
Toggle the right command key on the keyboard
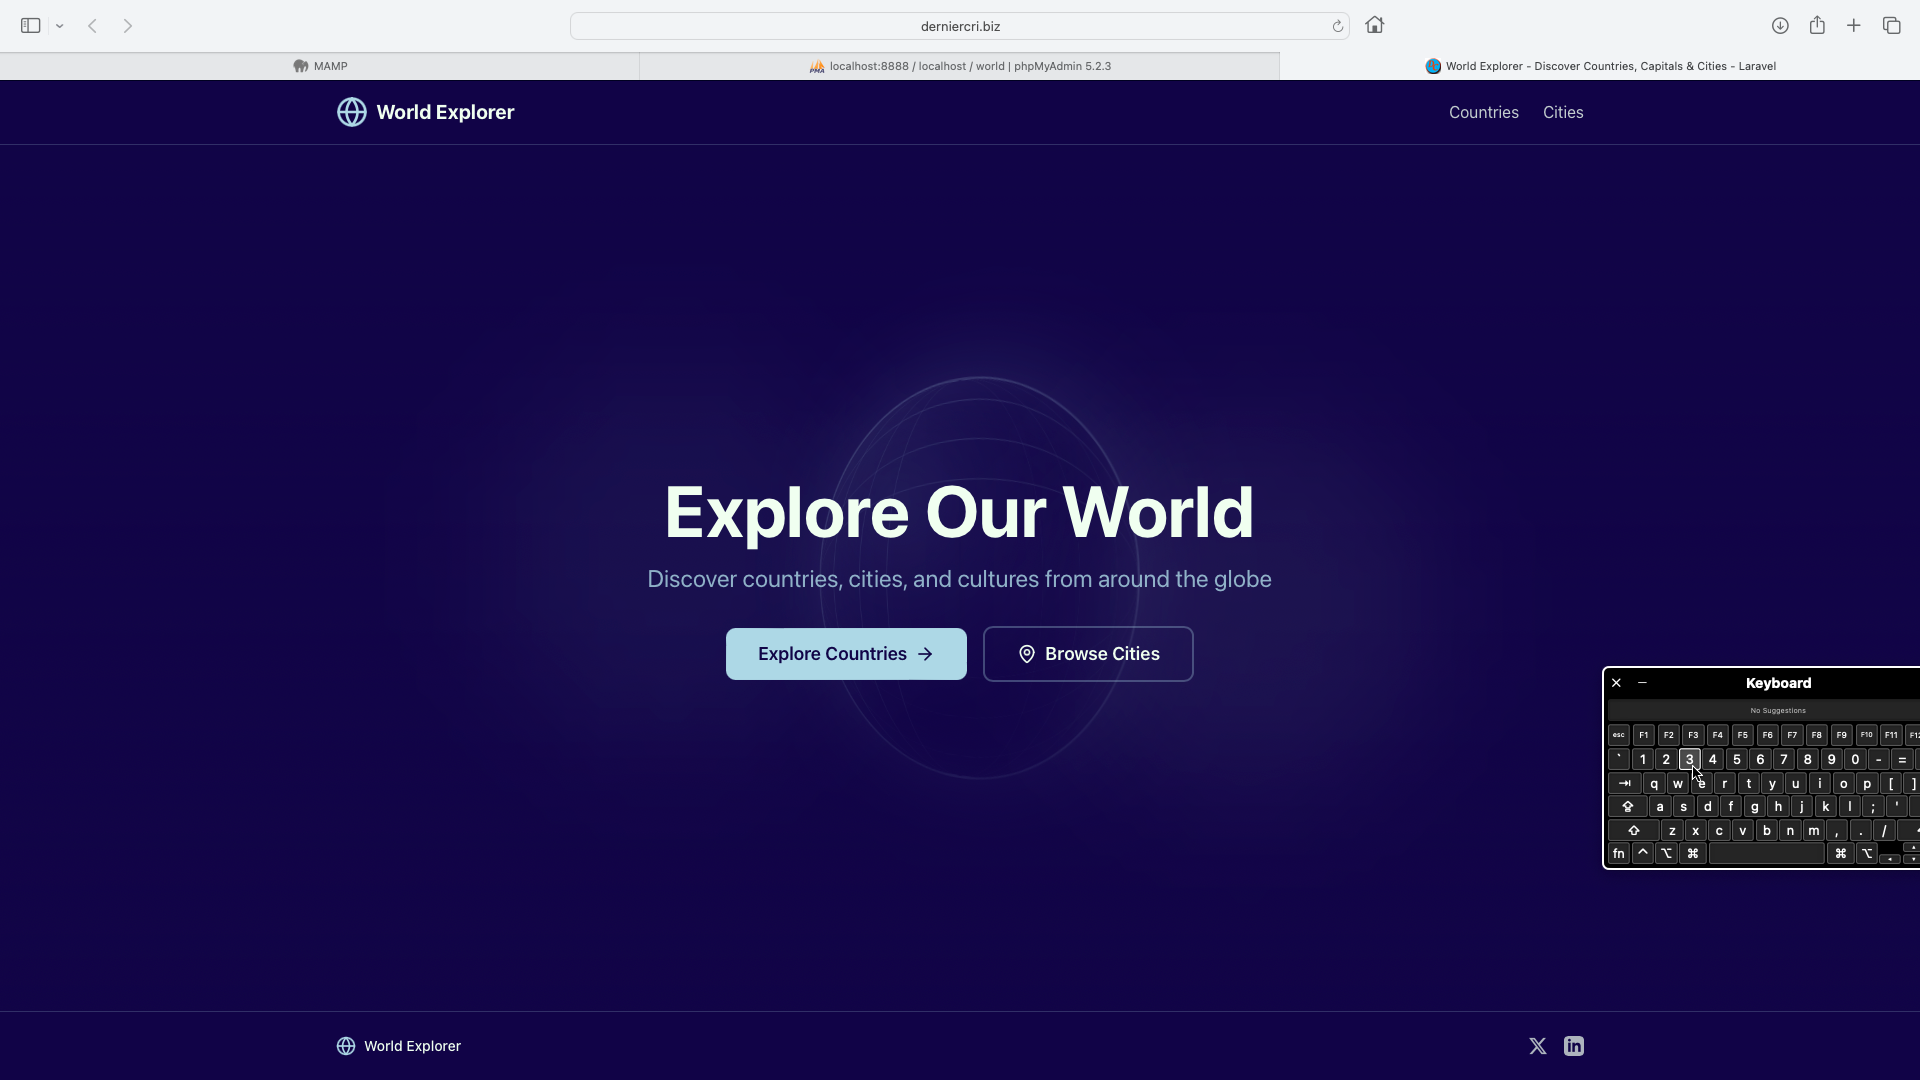(x=1841, y=853)
